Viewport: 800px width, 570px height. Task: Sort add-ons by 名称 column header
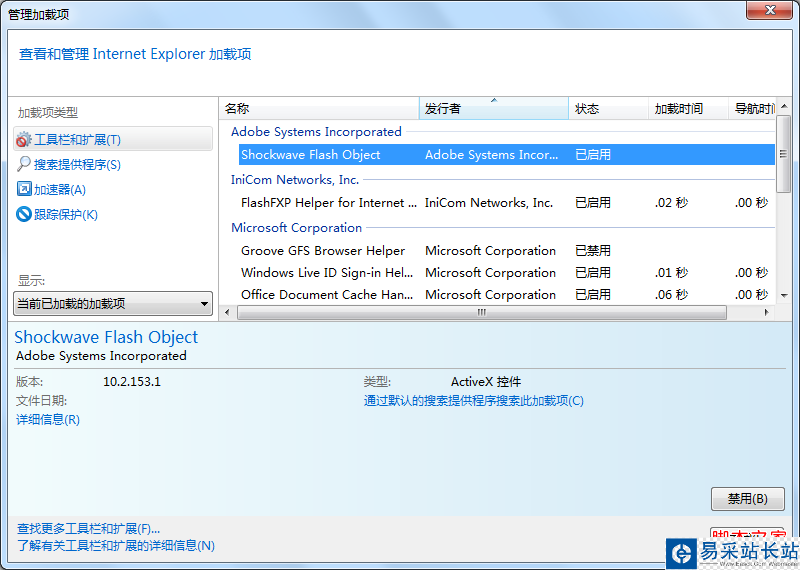tap(320, 109)
